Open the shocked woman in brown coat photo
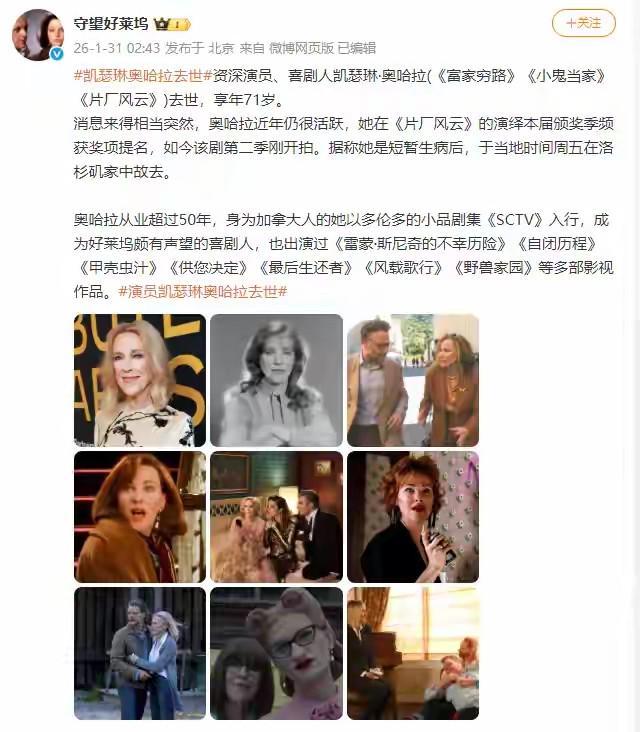The image size is (640, 732). point(140,517)
